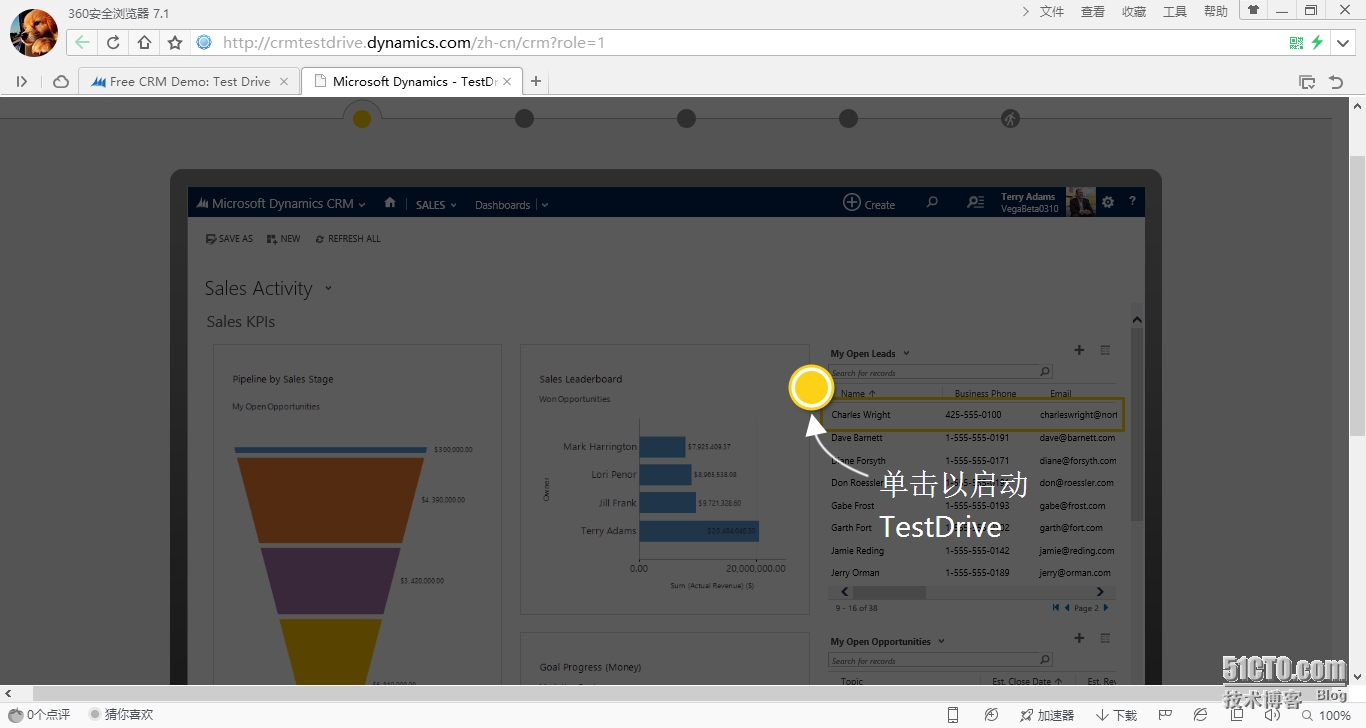Open the Sales Activity dashboard selector arrow
The width and height of the screenshot is (1366, 728).
328,289
